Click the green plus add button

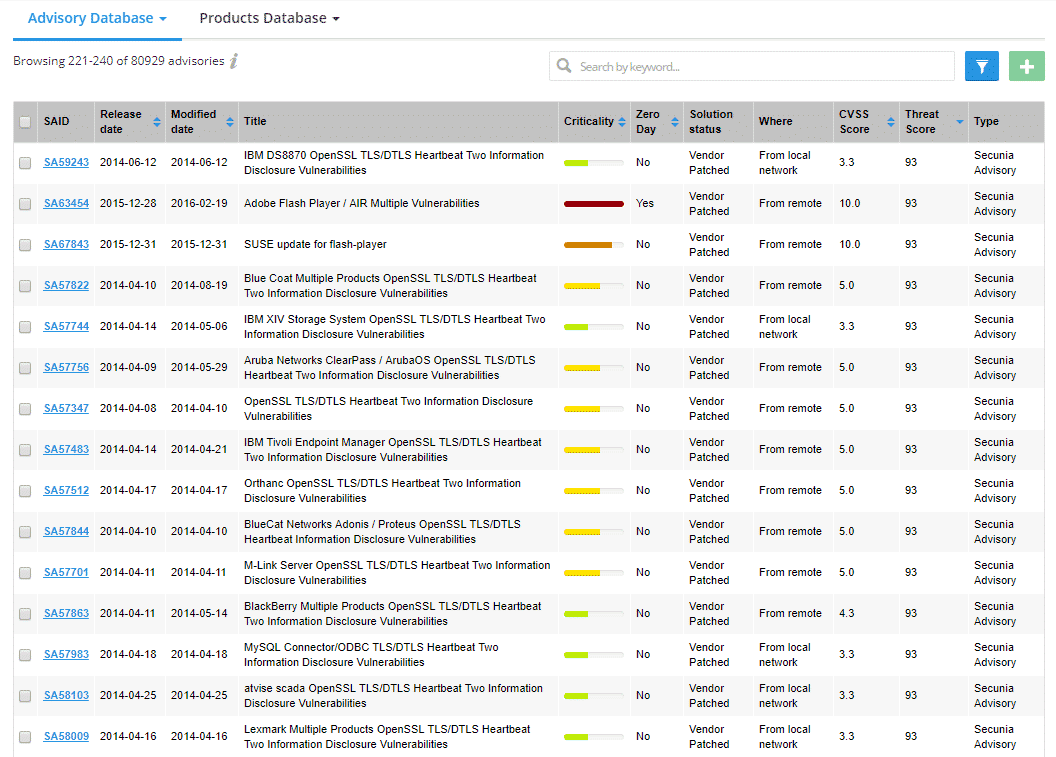point(1026,66)
